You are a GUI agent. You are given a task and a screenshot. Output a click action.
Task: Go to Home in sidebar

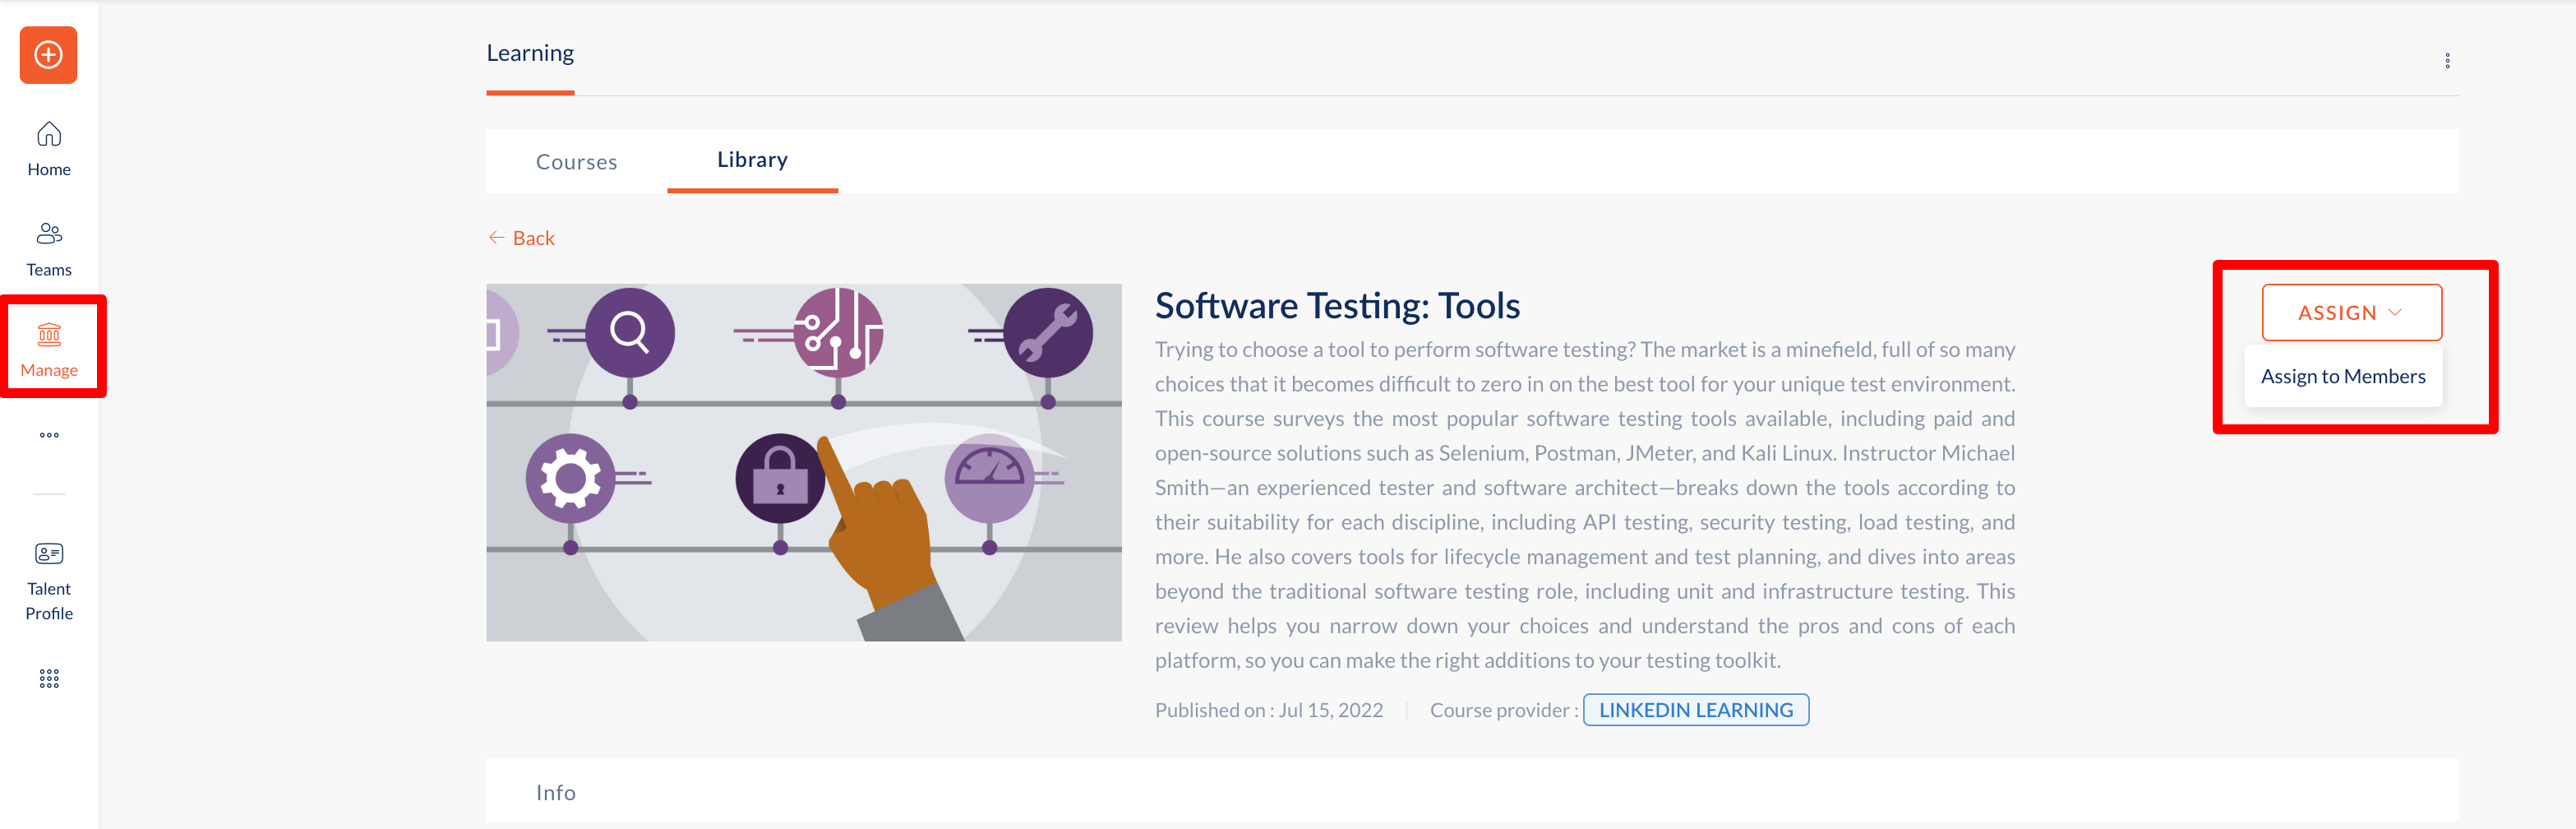tap(49, 149)
